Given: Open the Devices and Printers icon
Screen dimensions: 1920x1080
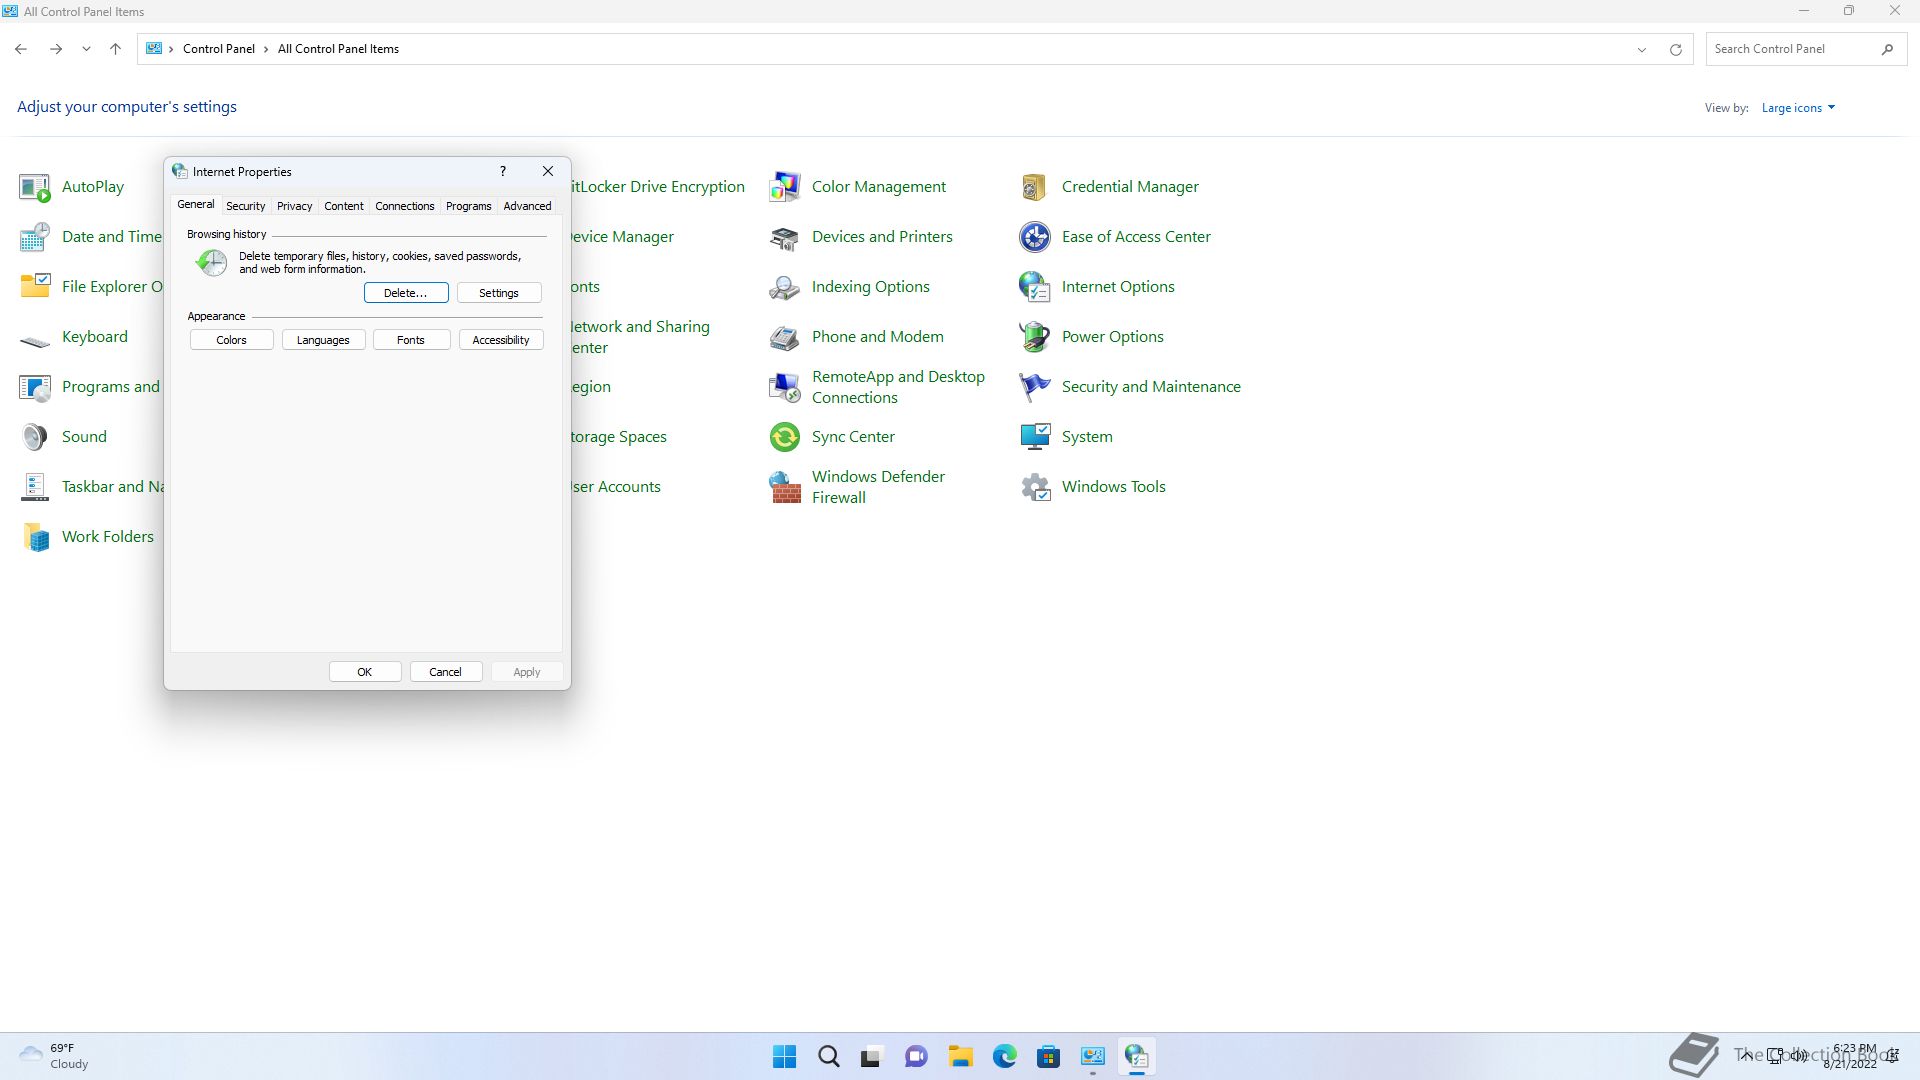Looking at the screenshot, I should click(785, 237).
